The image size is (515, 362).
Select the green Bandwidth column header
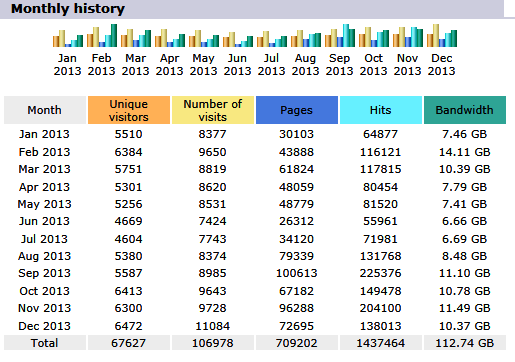coord(465,110)
